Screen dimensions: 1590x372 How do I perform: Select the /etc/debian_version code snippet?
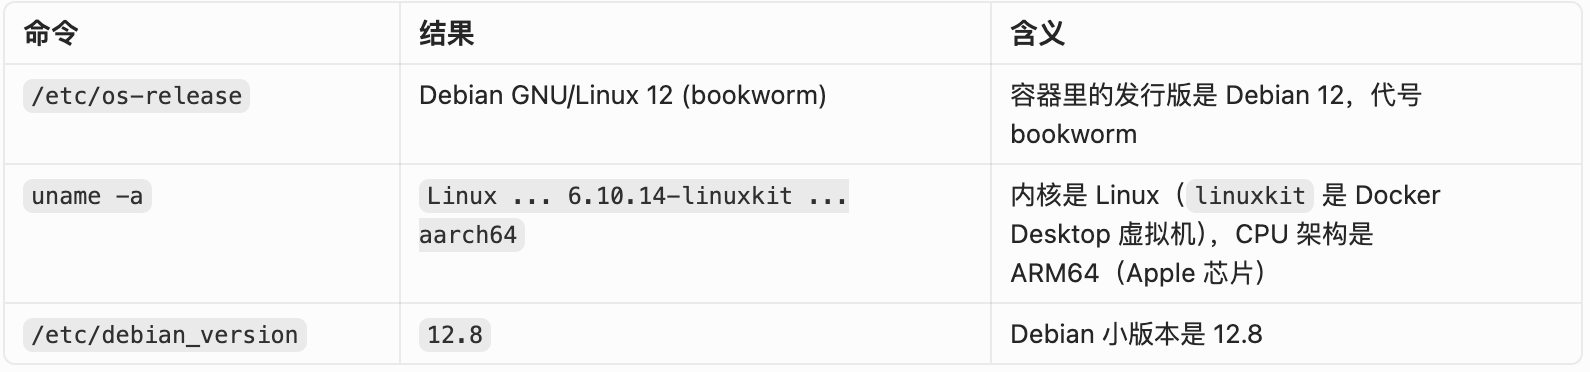coord(164,335)
